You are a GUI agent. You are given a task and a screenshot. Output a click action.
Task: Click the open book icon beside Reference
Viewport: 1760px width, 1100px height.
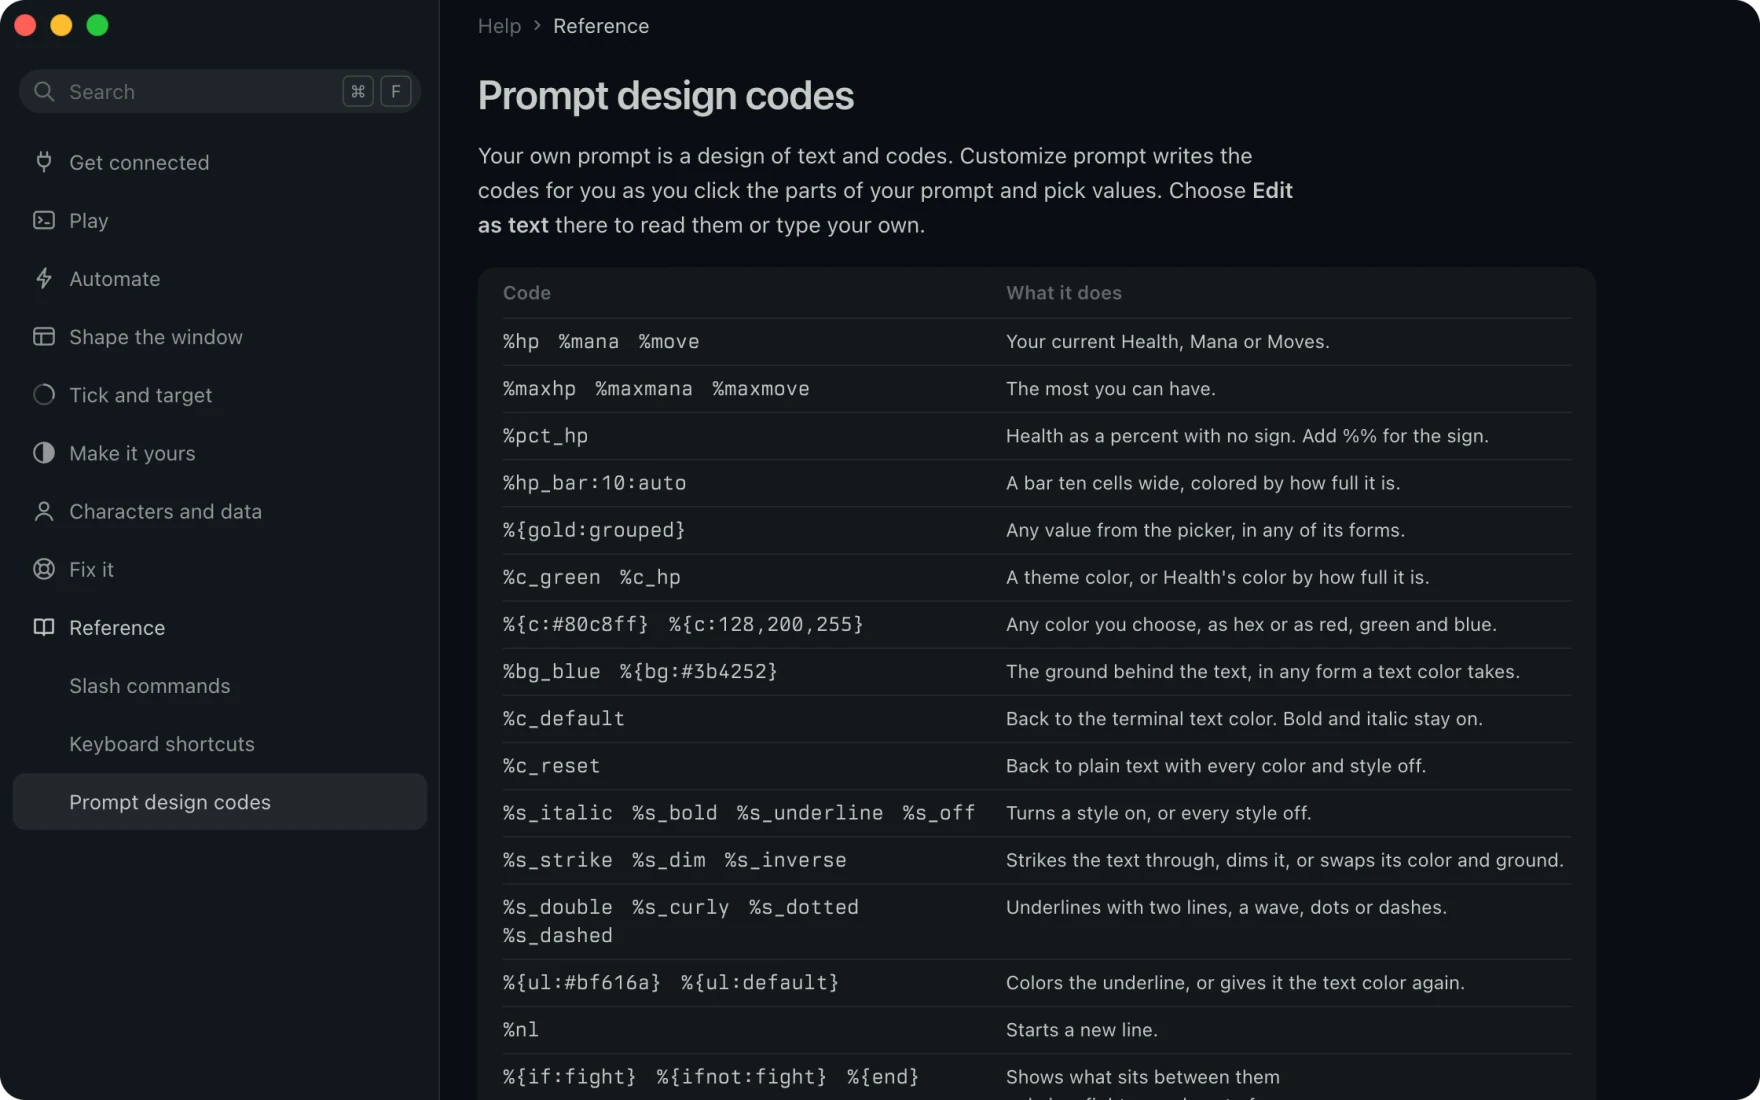[x=44, y=627]
